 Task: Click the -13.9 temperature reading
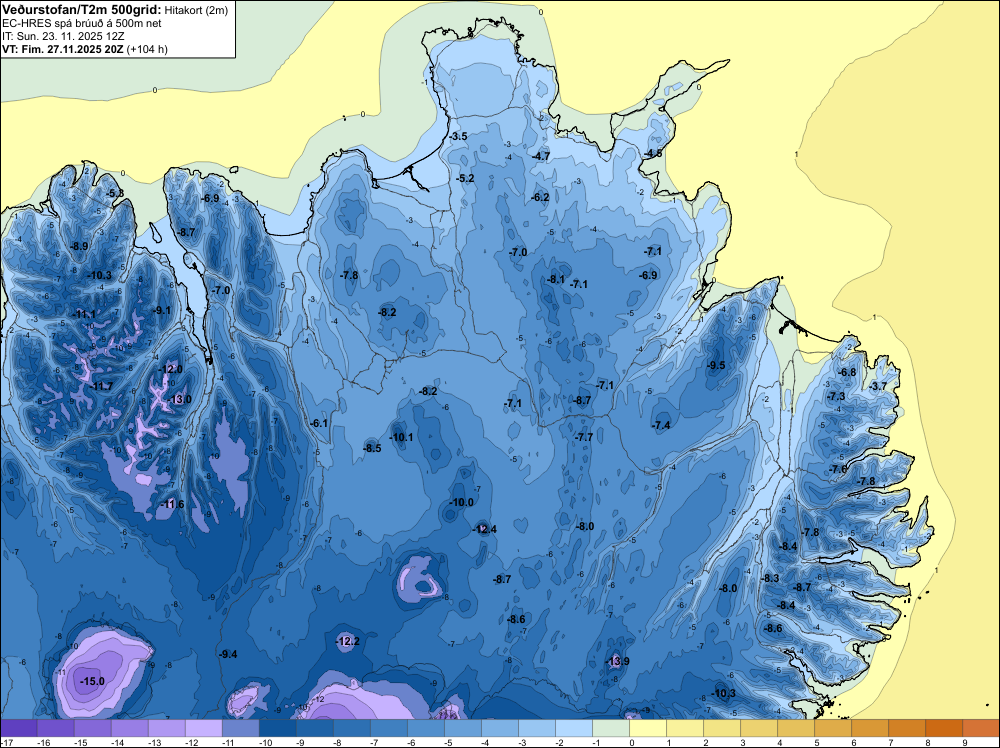coord(617,661)
